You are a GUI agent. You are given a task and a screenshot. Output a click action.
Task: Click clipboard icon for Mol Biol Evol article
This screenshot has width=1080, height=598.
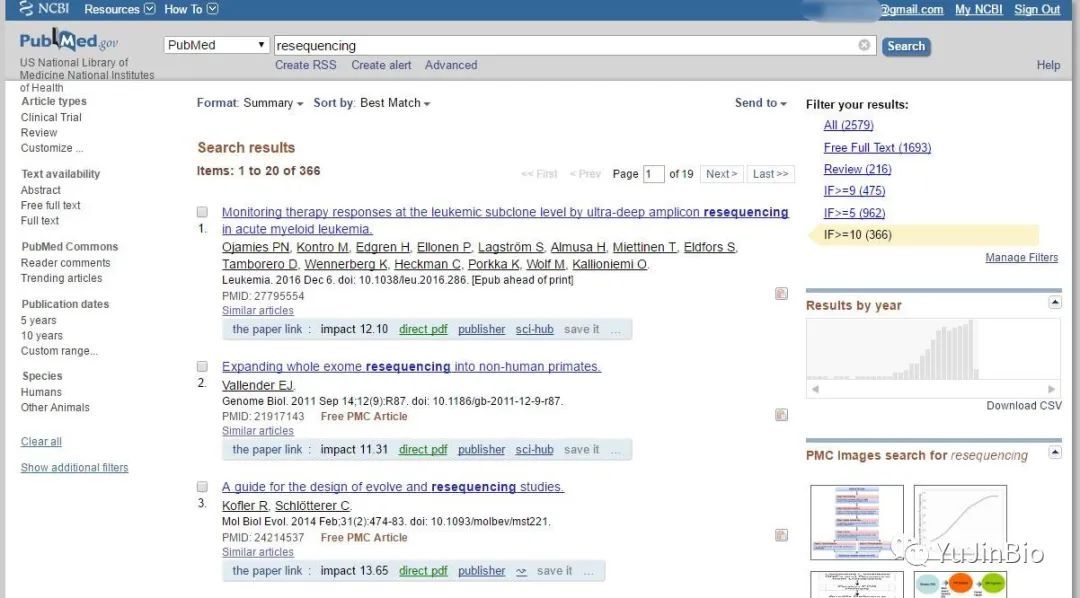click(781, 535)
